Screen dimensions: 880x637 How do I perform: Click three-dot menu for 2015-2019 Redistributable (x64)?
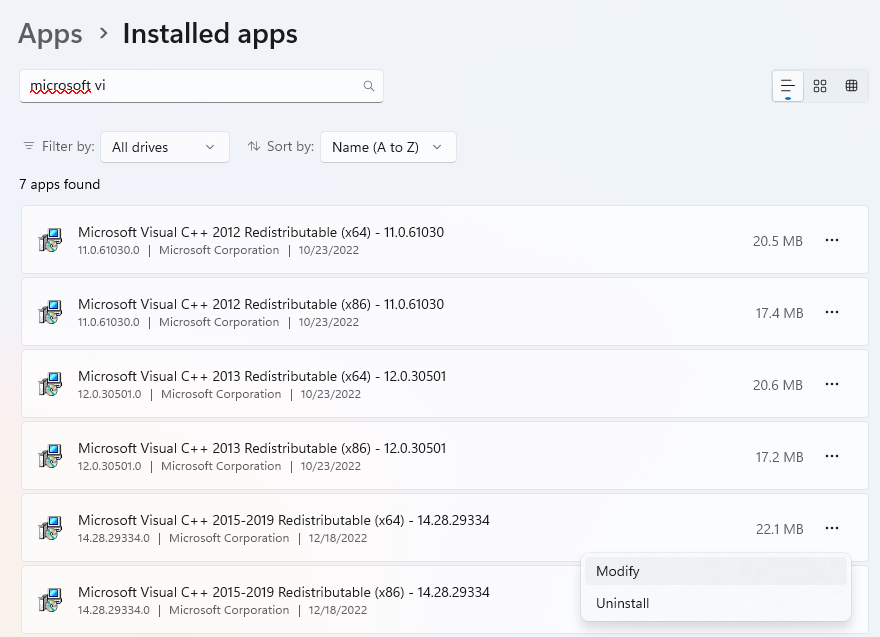click(x=831, y=528)
